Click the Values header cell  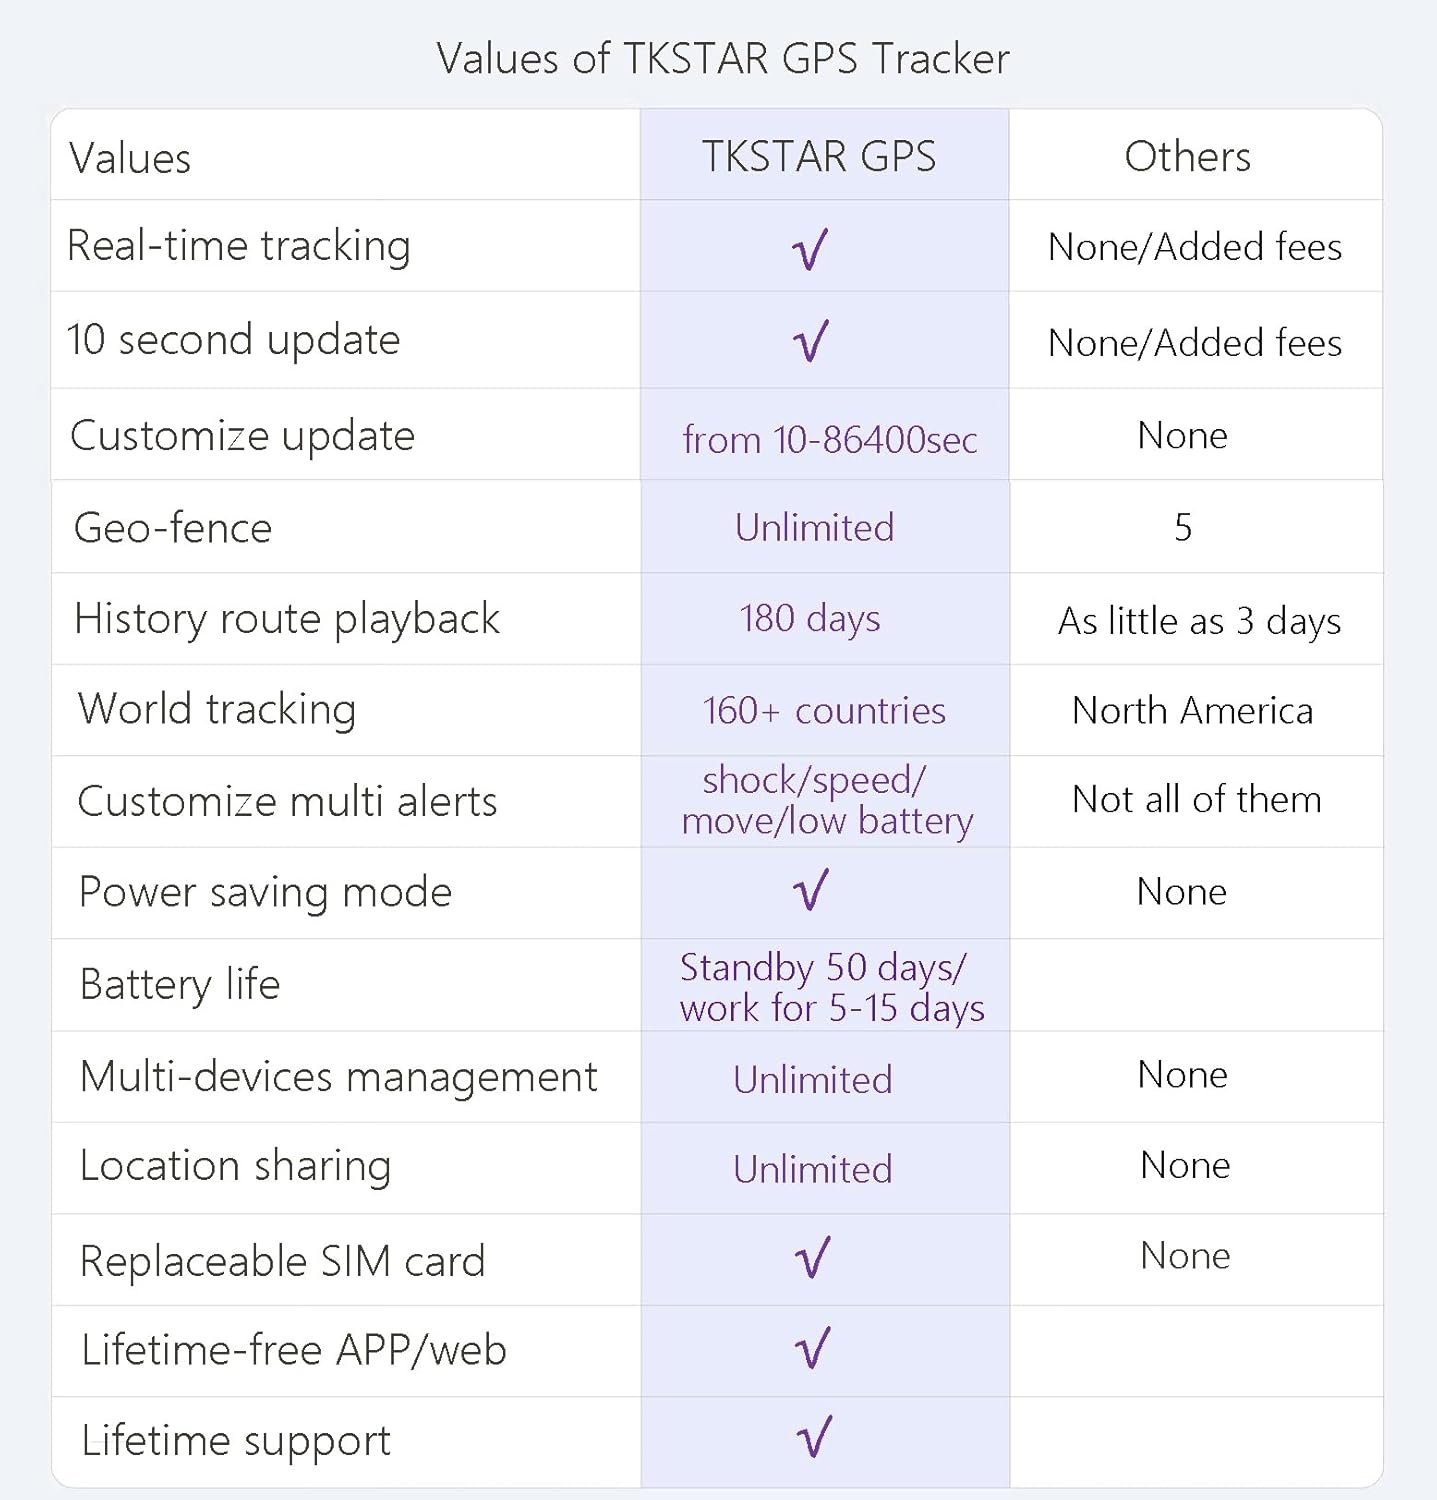point(130,159)
